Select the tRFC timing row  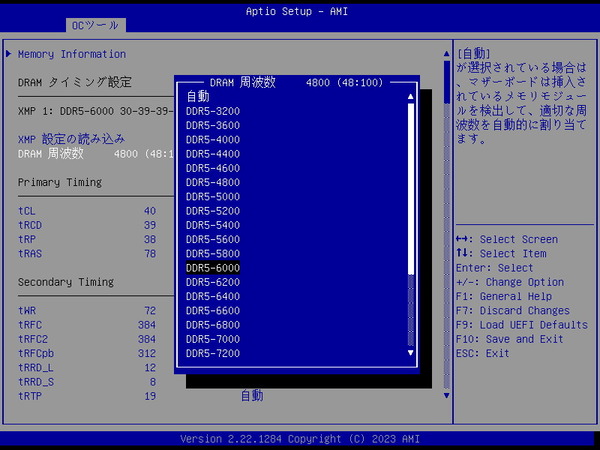(x=87, y=325)
